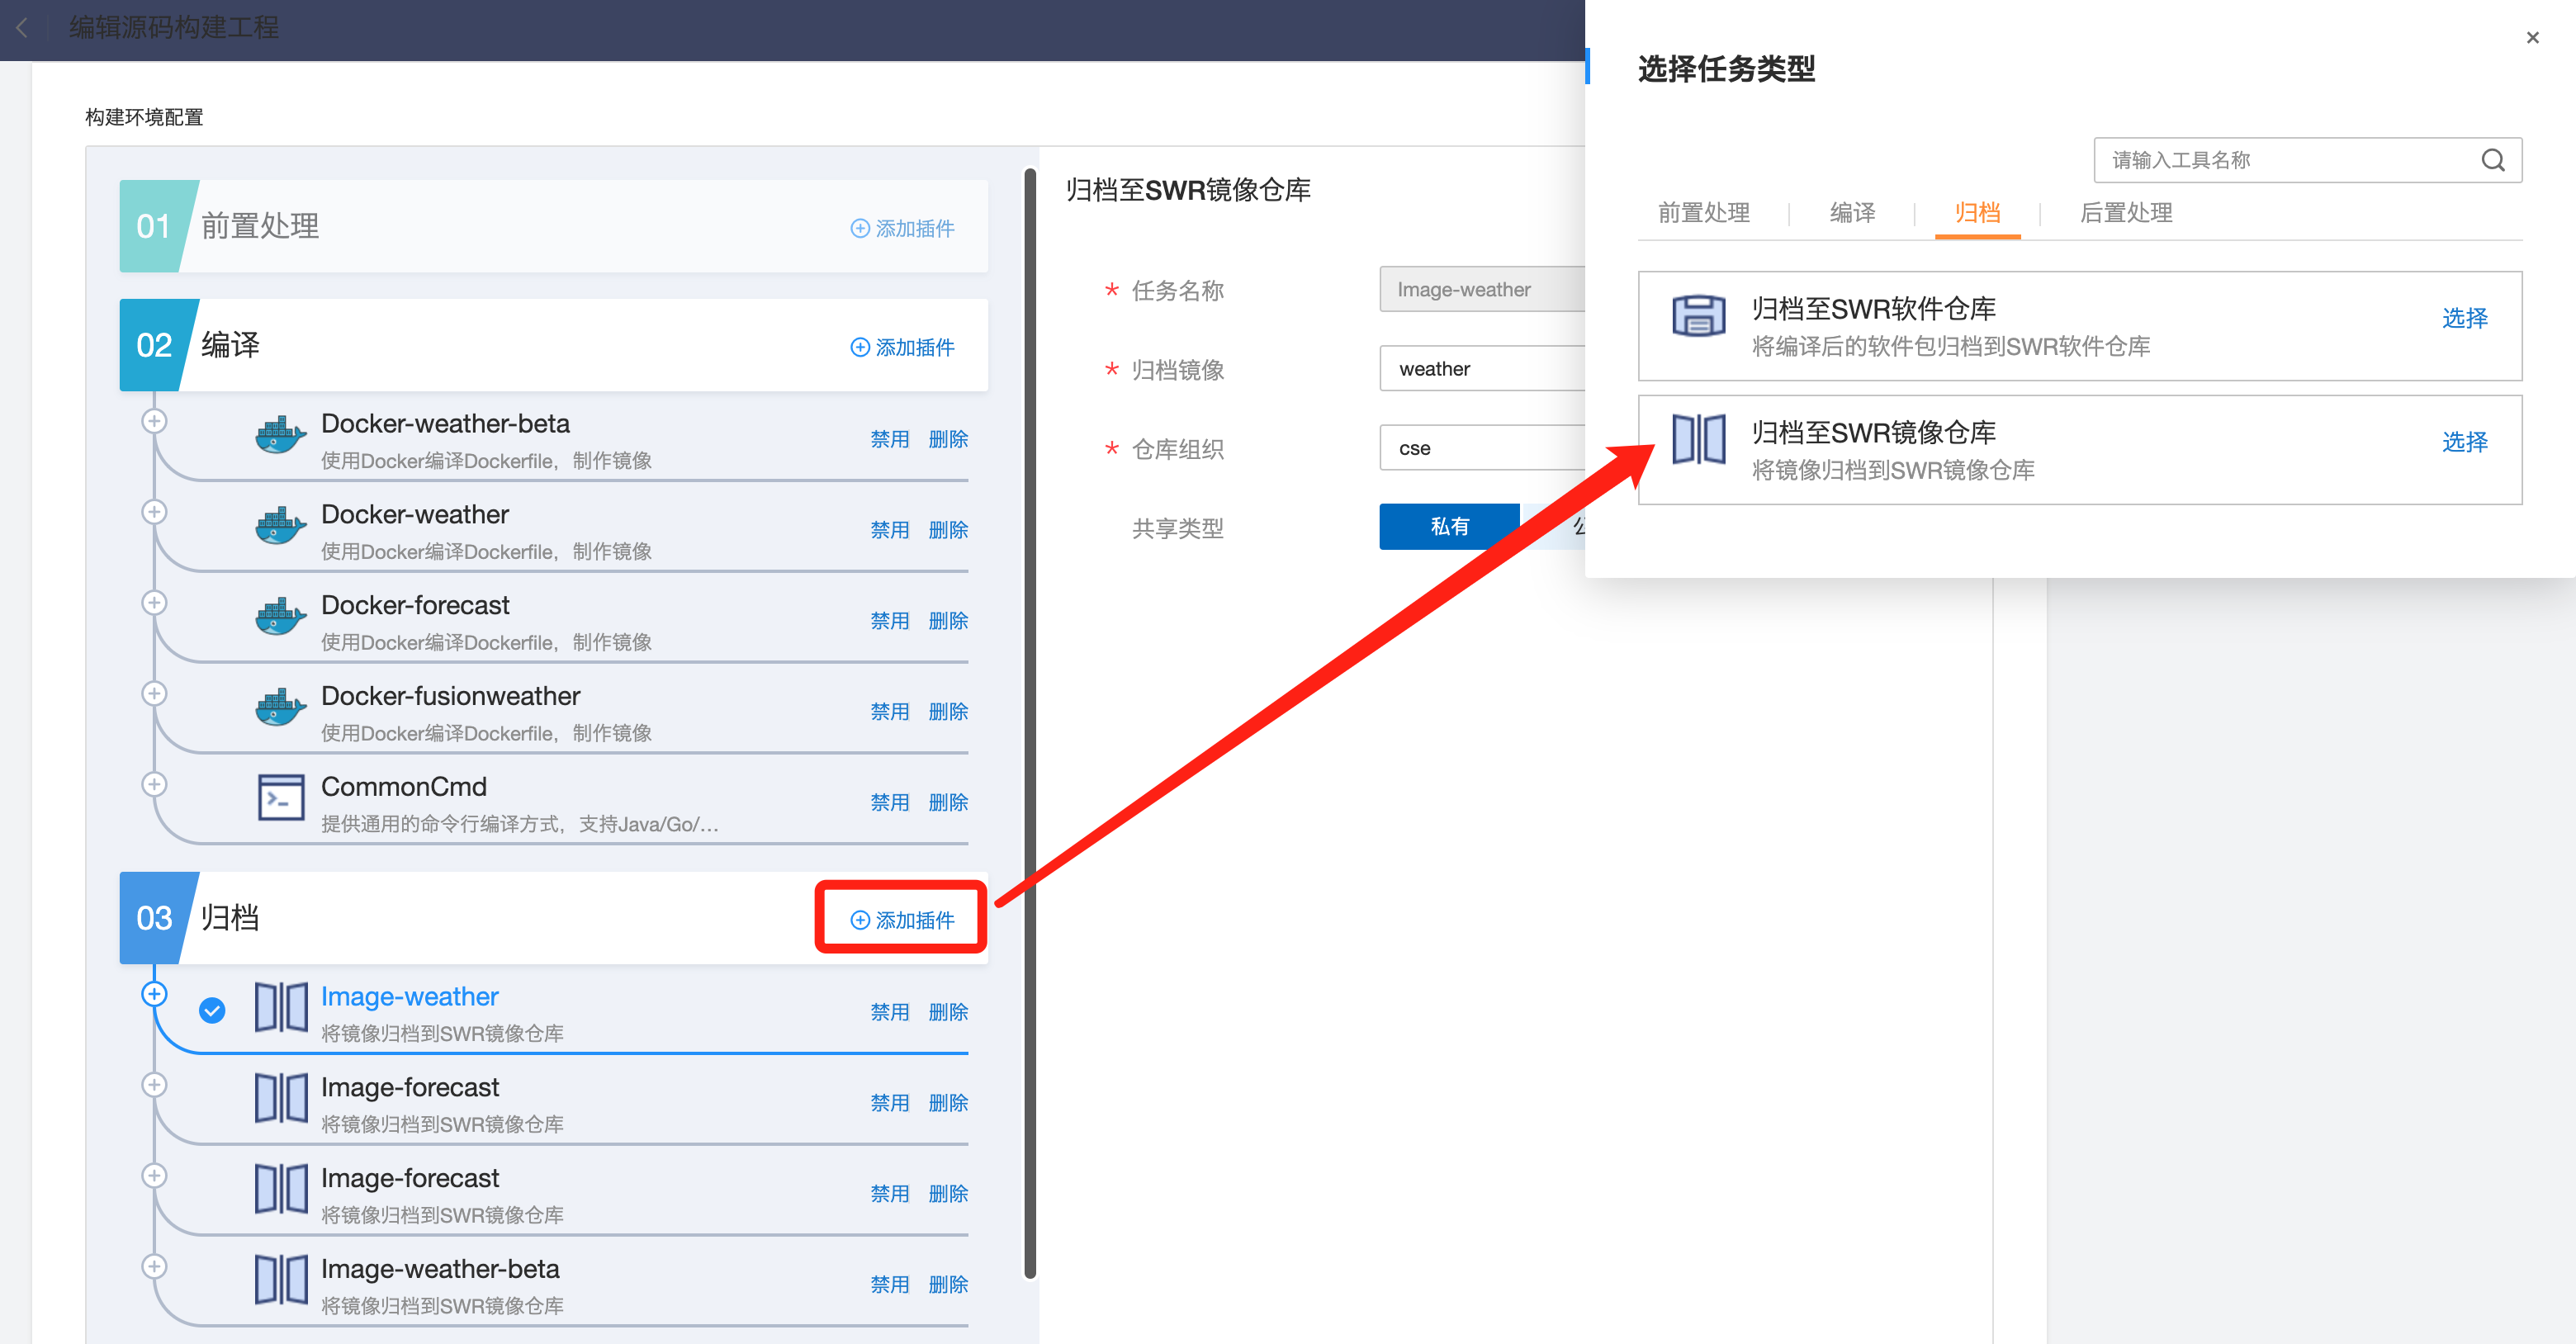Screen dimensions: 2576x1344
Task: Click 添加插件 in the 归档 stage
Action: [902, 919]
